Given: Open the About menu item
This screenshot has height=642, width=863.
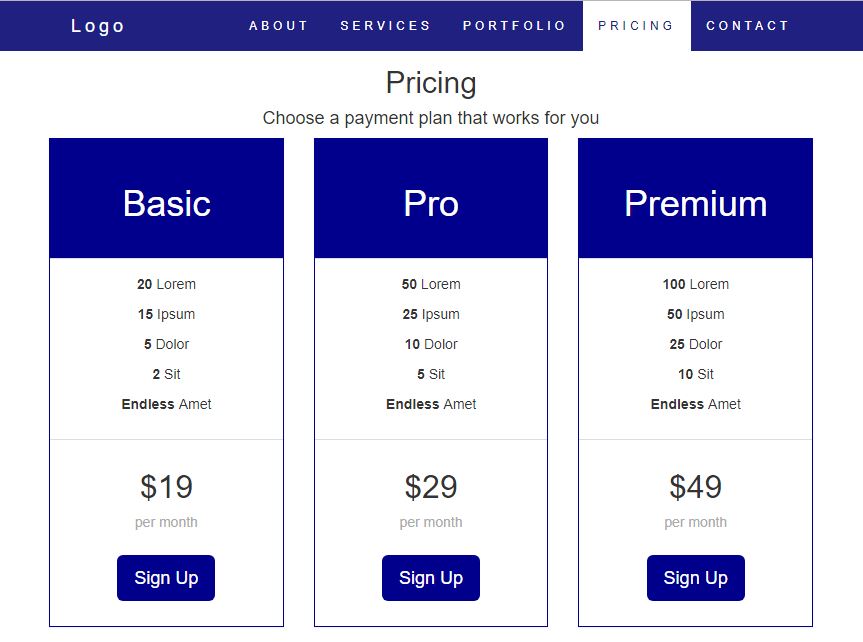Looking at the screenshot, I should [279, 26].
